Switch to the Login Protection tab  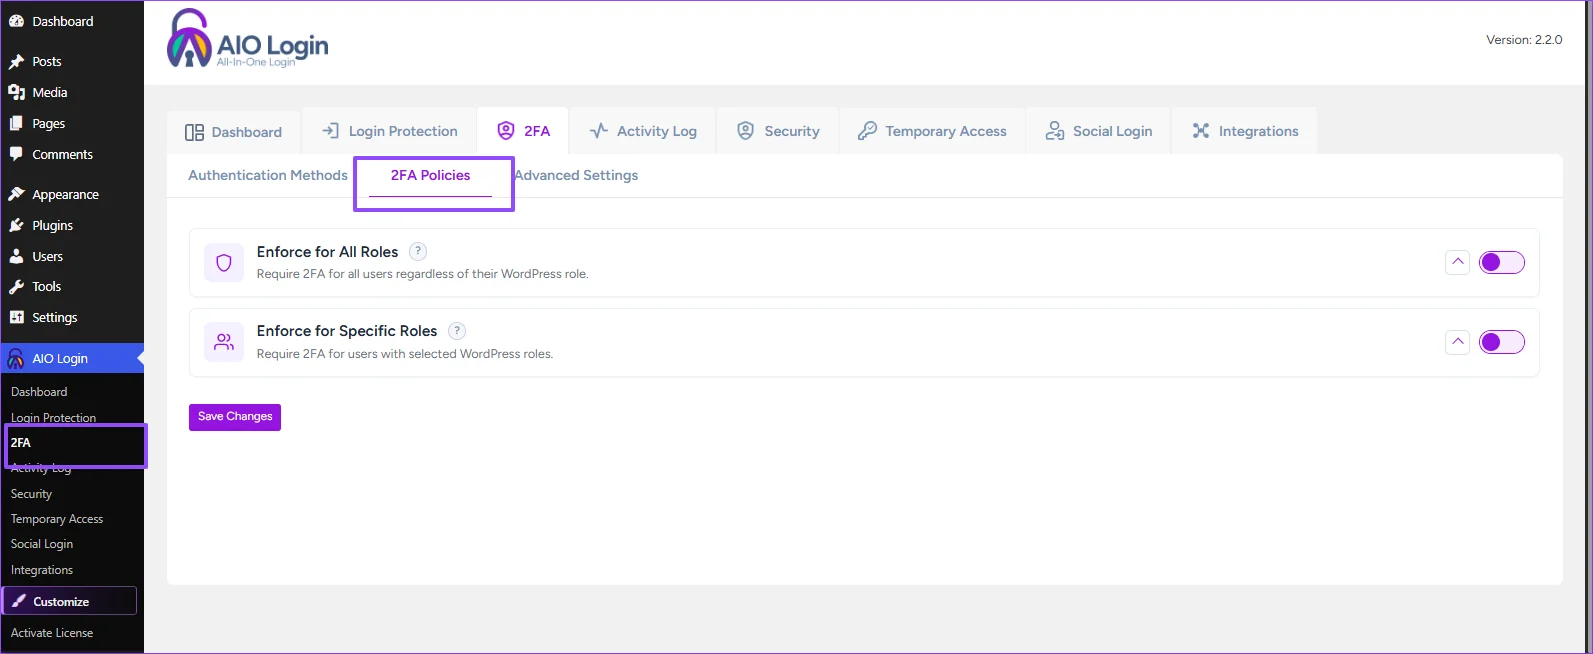[x=389, y=131]
